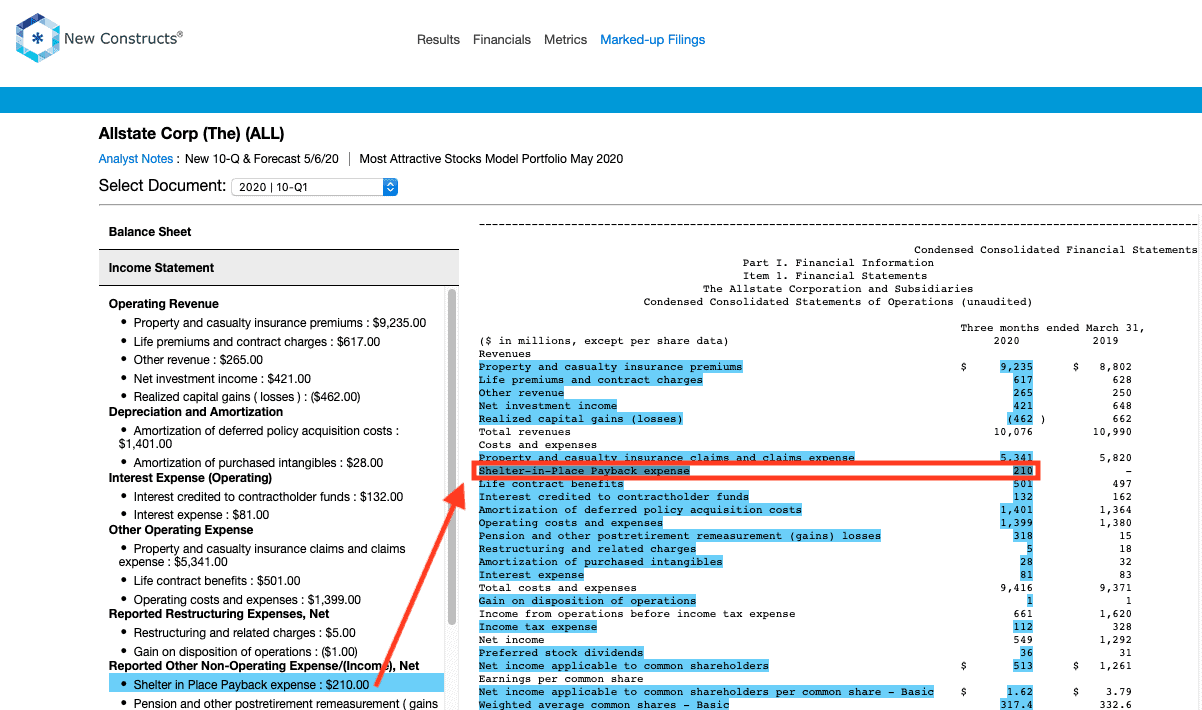Click highlighted 'Preferred stock dividends' filing line
This screenshot has width=1202, height=710.
tap(561, 653)
